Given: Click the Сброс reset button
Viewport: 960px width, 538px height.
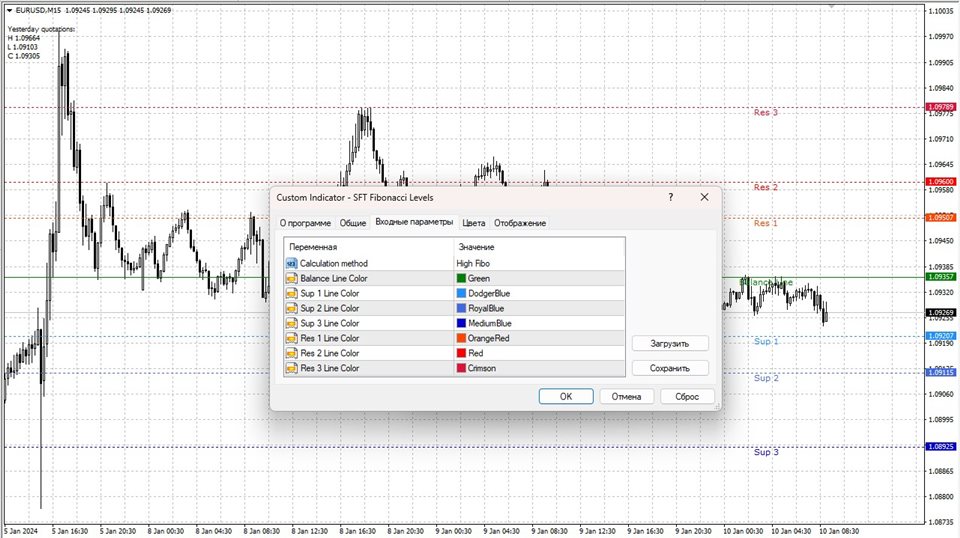Looking at the screenshot, I should 687,397.
